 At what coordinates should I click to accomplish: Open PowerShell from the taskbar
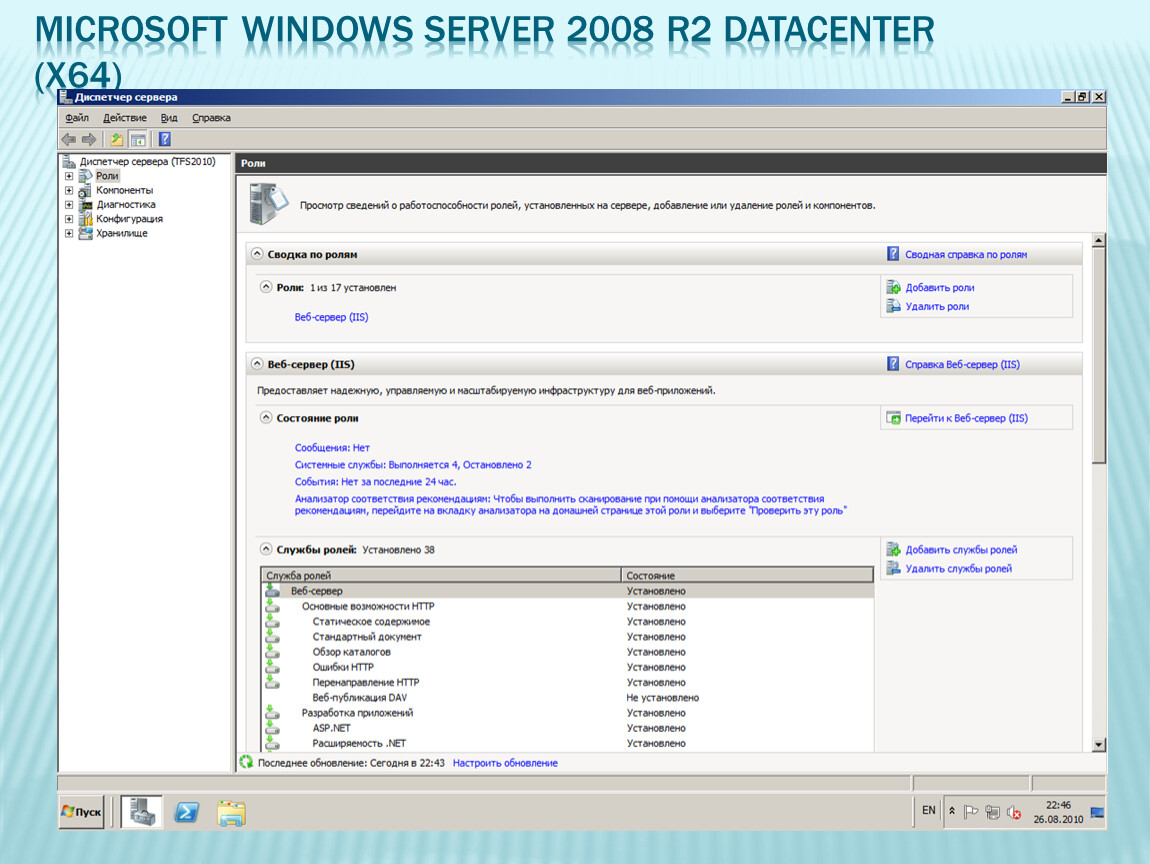click(x=186, y=812)
